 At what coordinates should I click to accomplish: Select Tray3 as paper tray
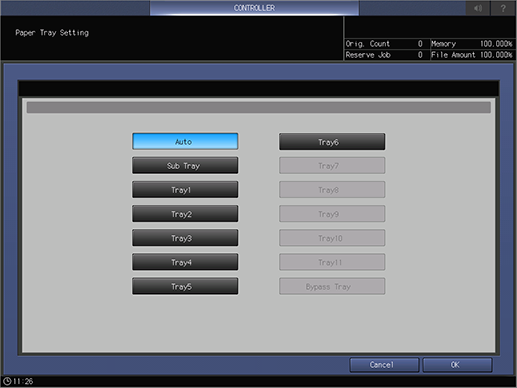pyautogui.click(x=185, y=238)
